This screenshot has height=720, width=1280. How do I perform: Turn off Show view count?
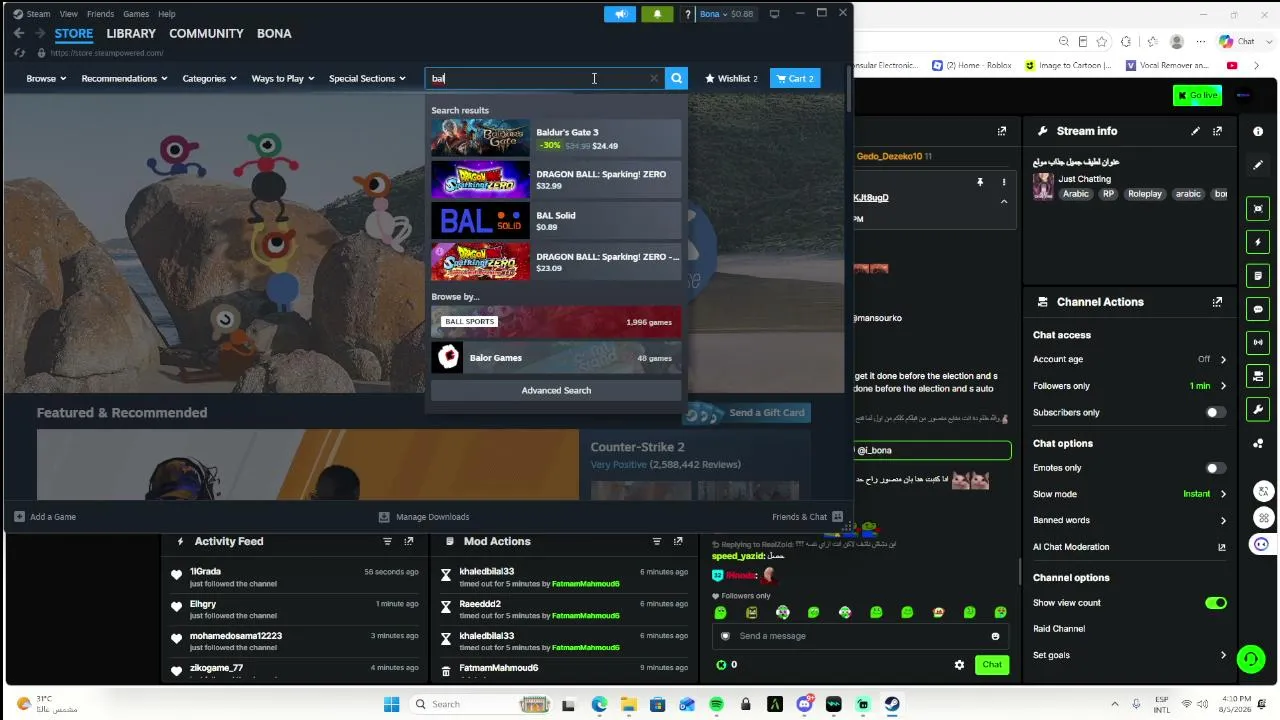[x=1216, y=603]
